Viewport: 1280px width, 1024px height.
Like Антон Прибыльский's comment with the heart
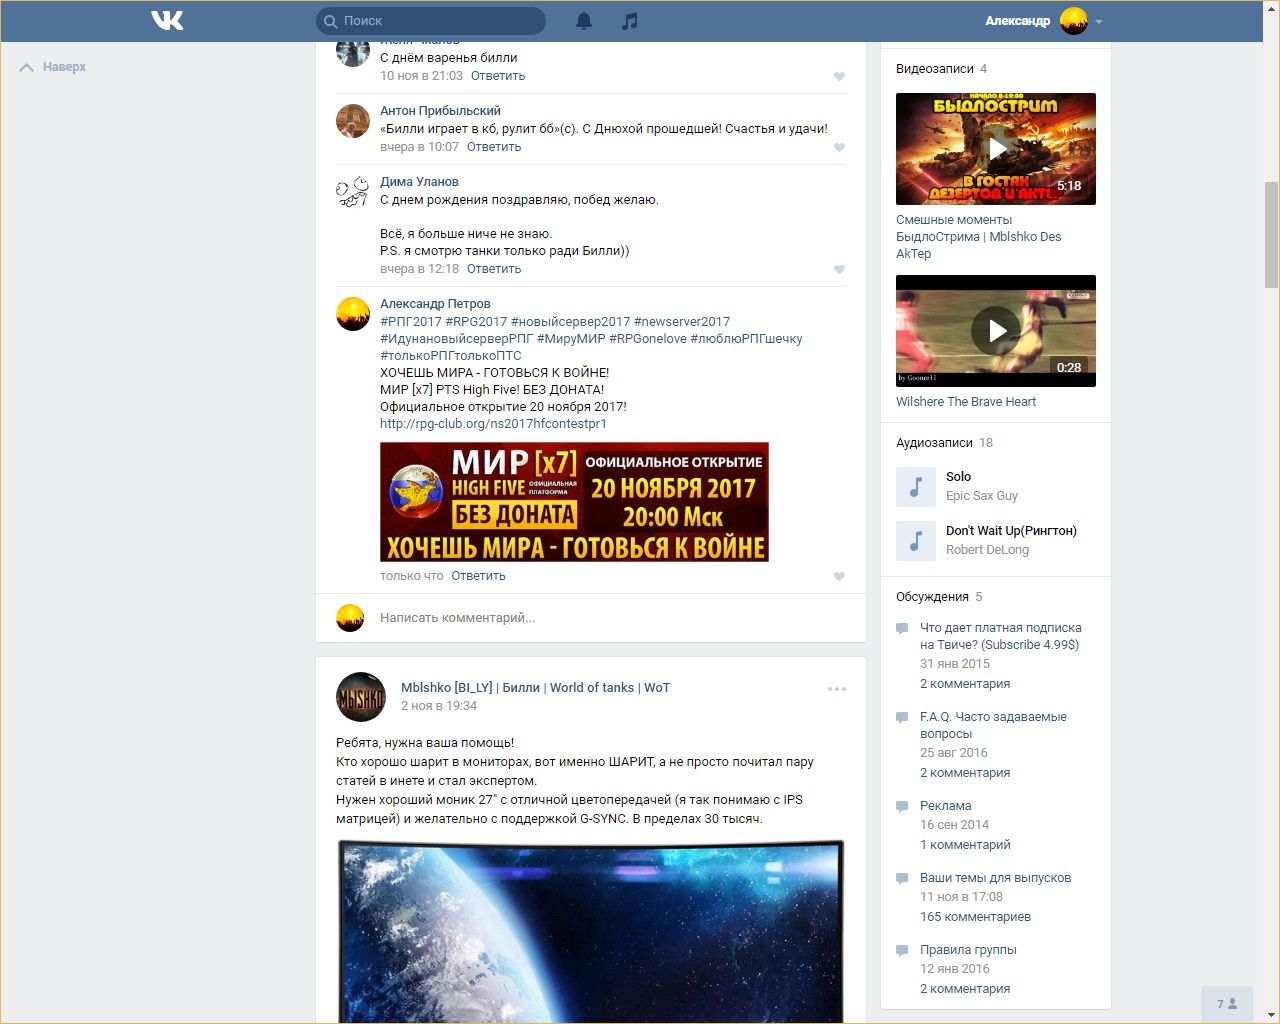click(839, 148)
